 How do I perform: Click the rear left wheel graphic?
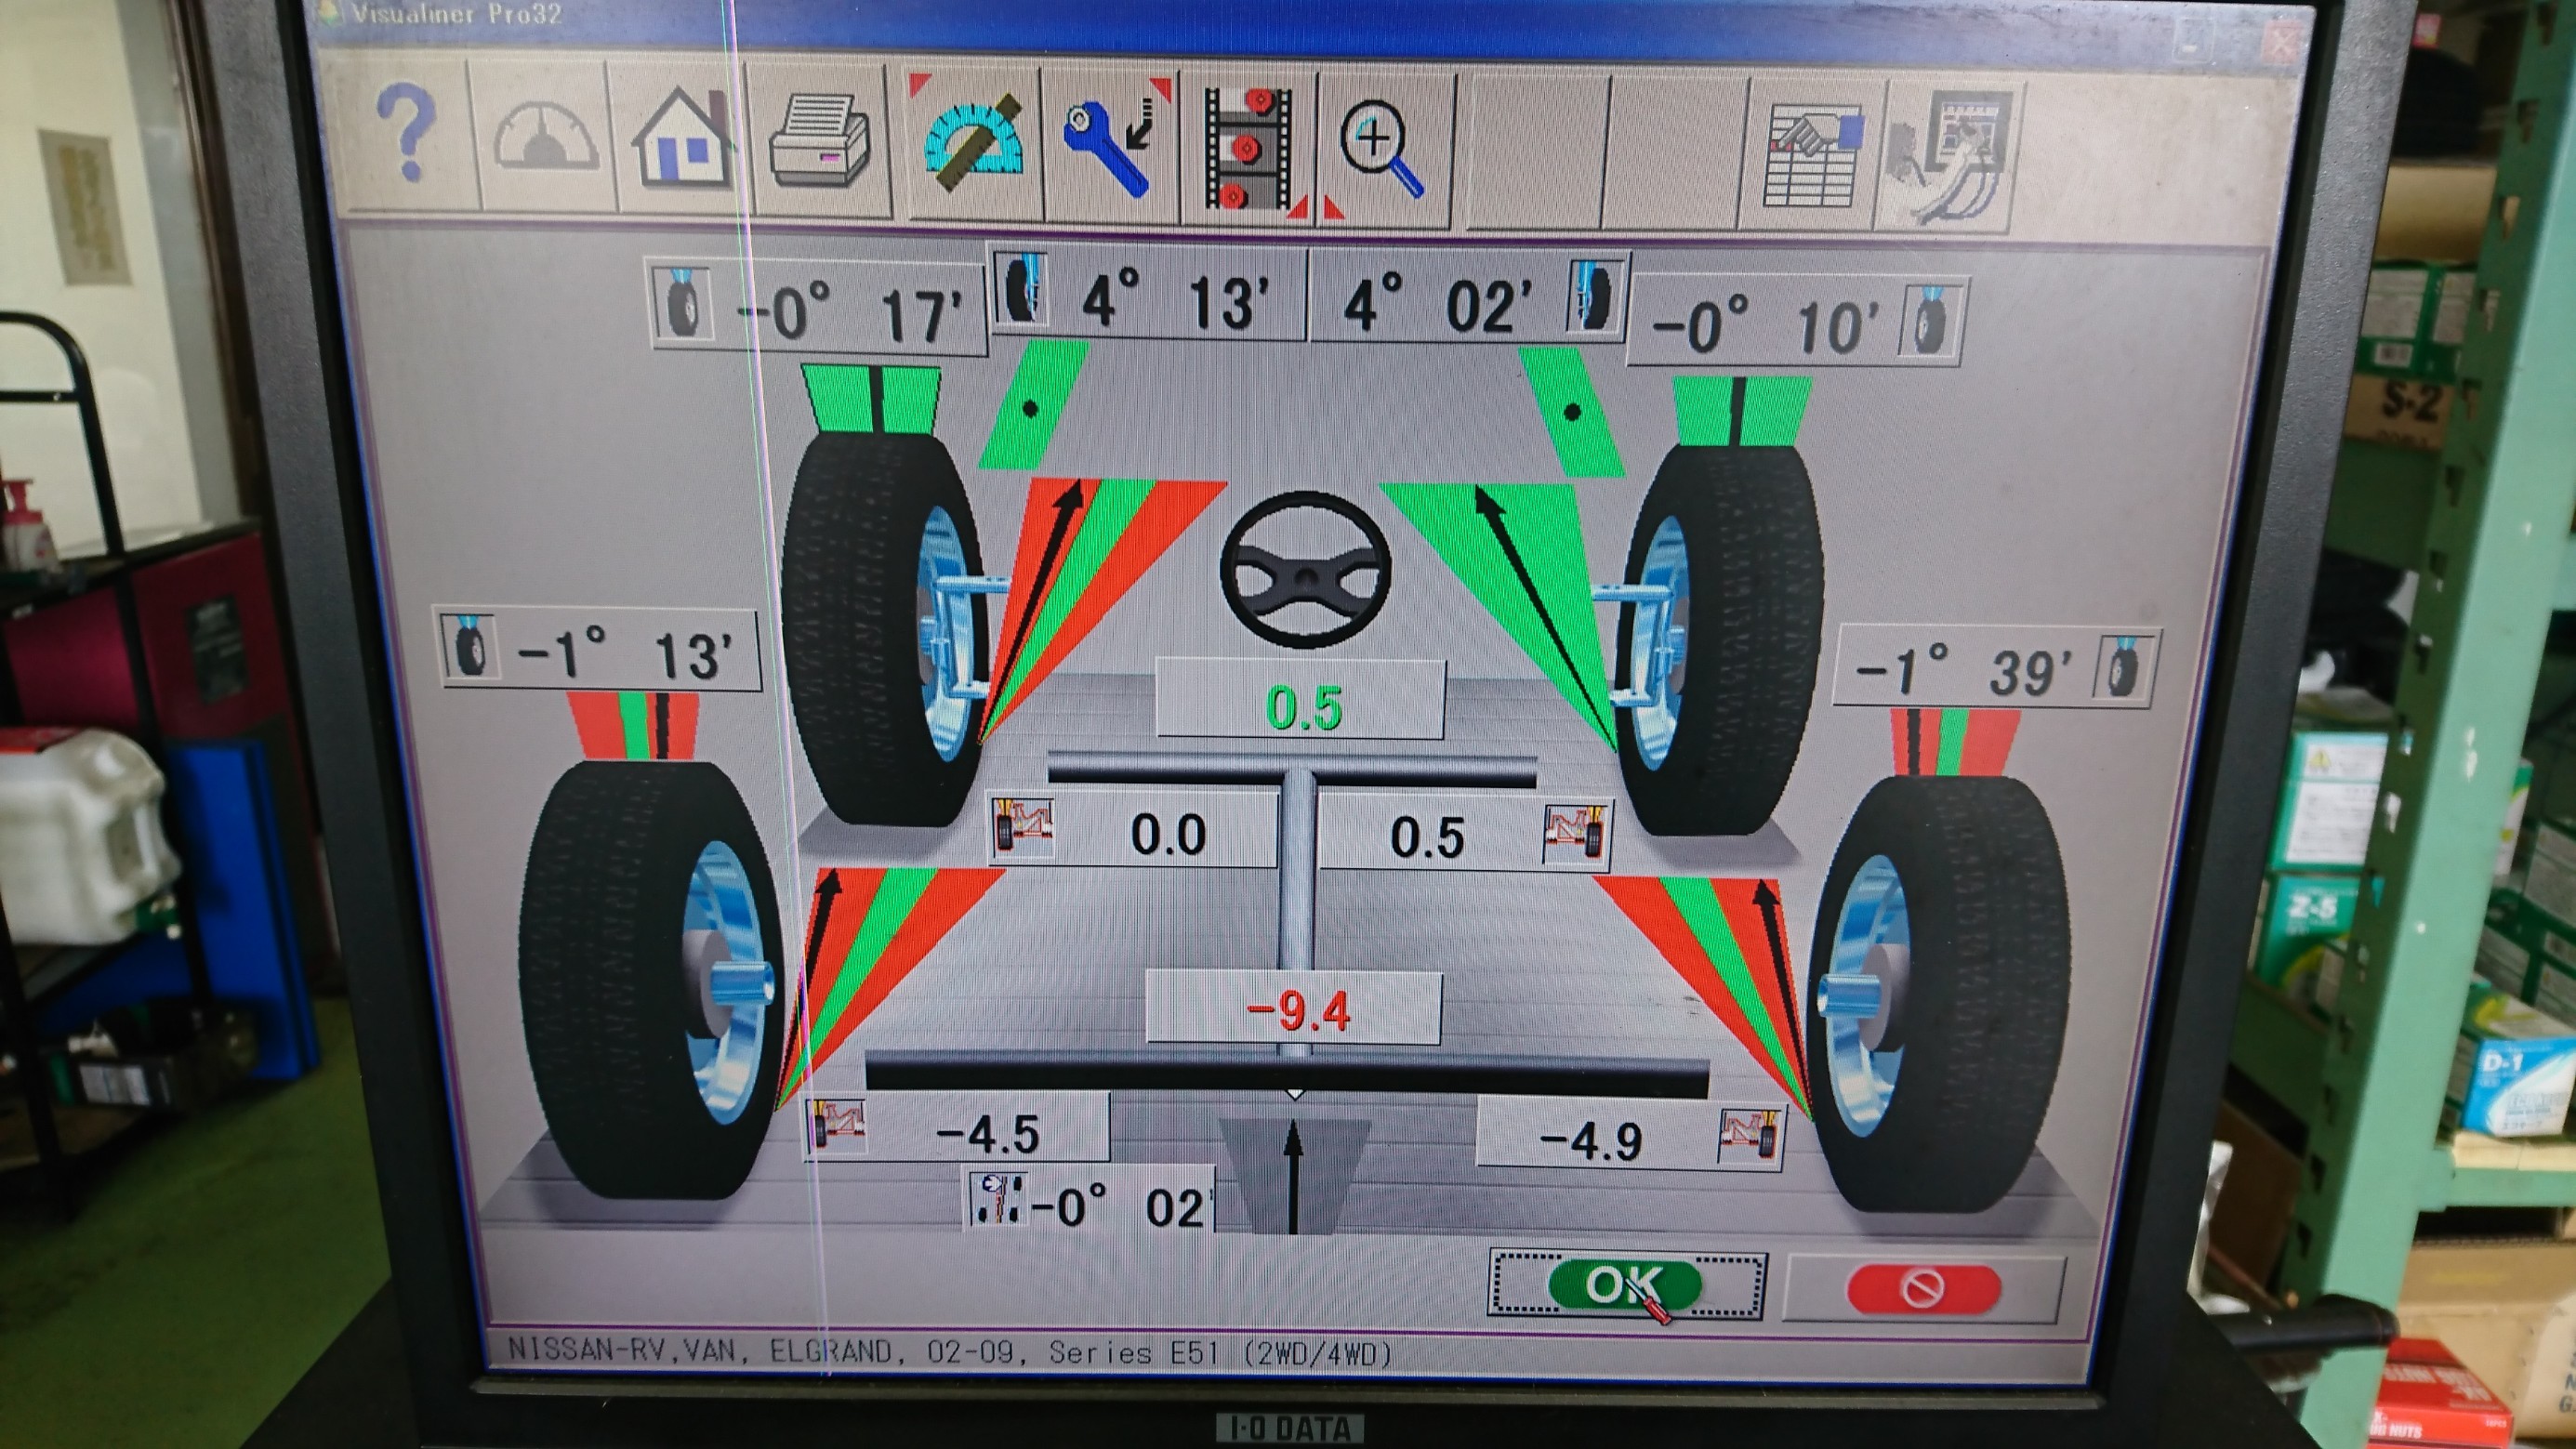651,980
